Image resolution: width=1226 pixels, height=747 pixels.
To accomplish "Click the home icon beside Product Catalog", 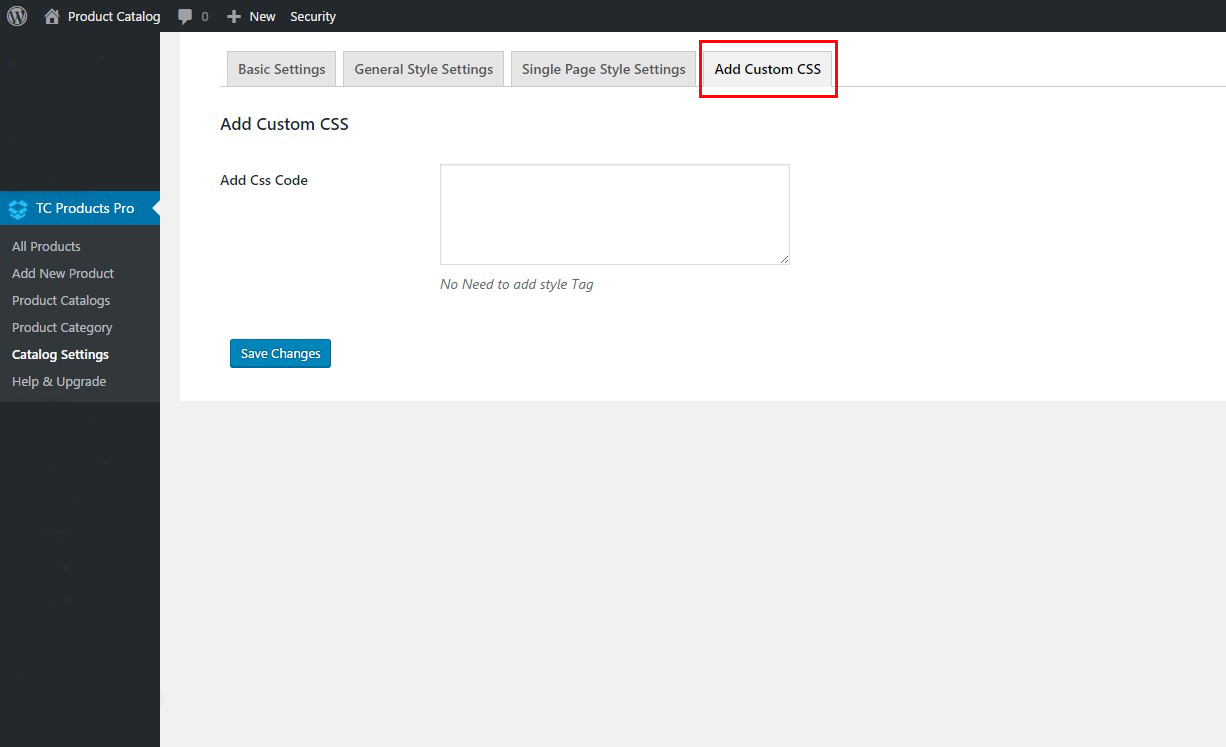I will click(52, 16).
